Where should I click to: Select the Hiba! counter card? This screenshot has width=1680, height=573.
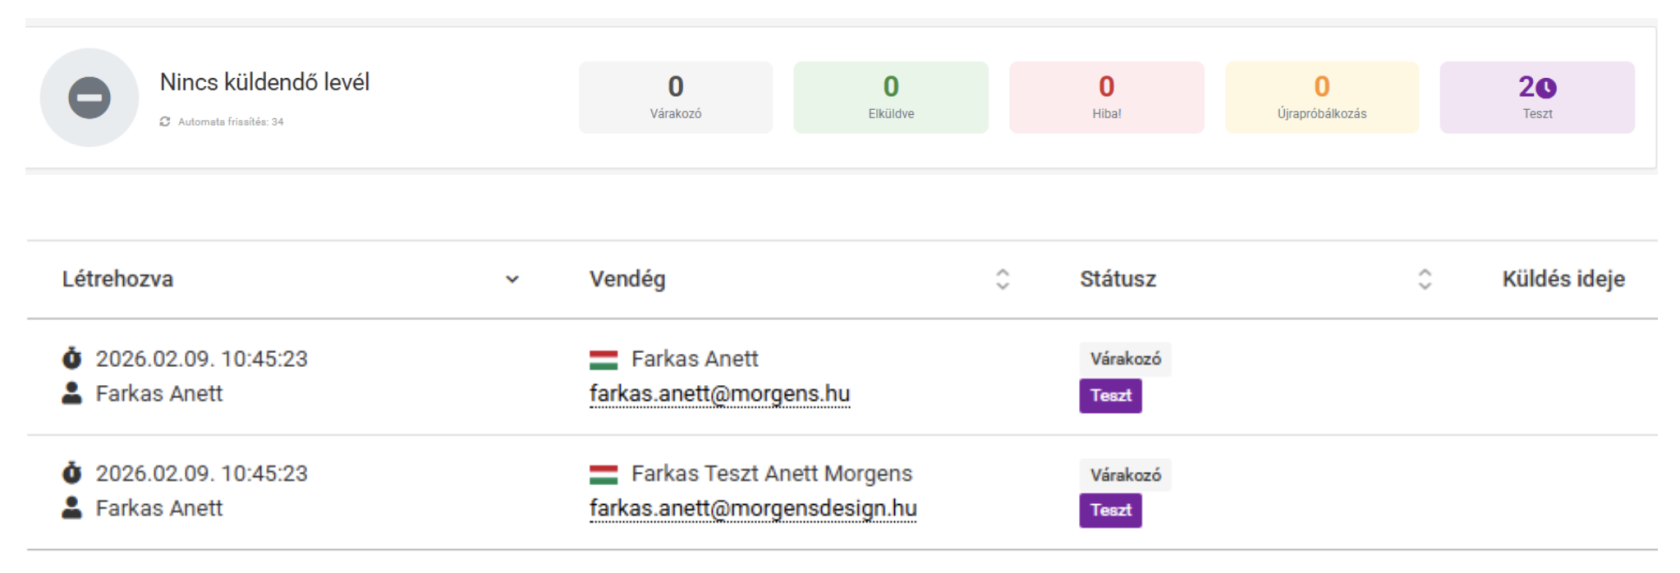(x=1106, y=98)
